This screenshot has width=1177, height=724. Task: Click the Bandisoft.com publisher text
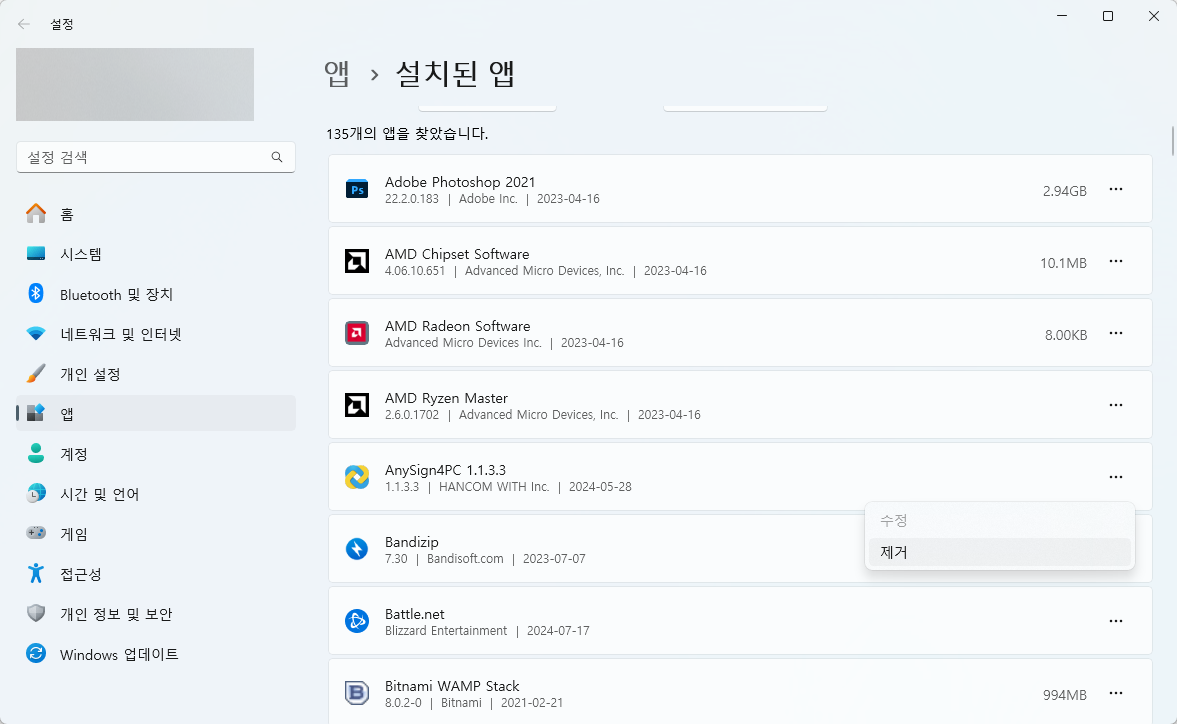click(465, 559)
